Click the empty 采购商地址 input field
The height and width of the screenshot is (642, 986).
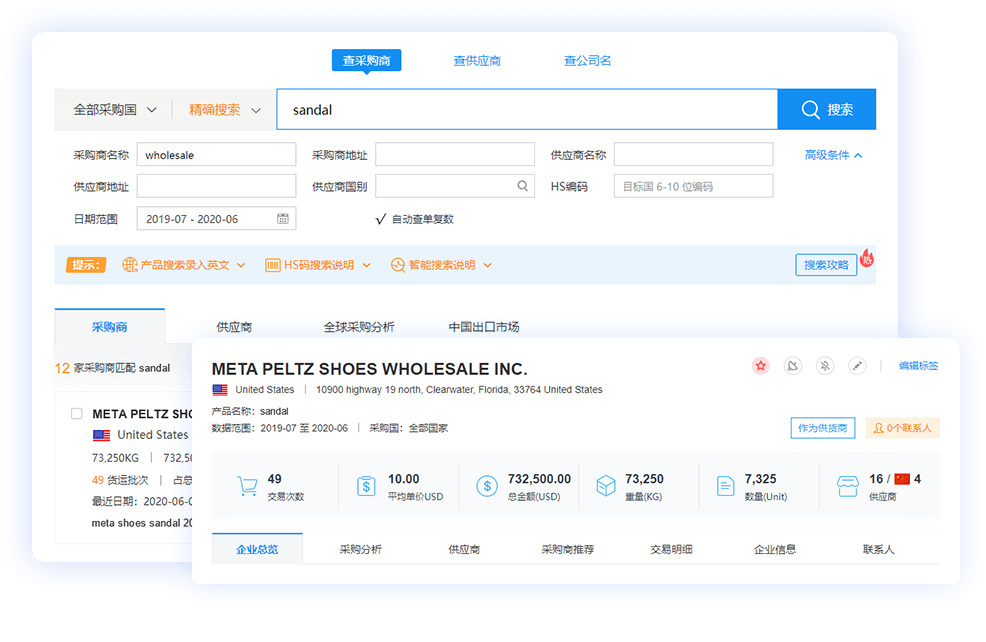pos(455,155)
